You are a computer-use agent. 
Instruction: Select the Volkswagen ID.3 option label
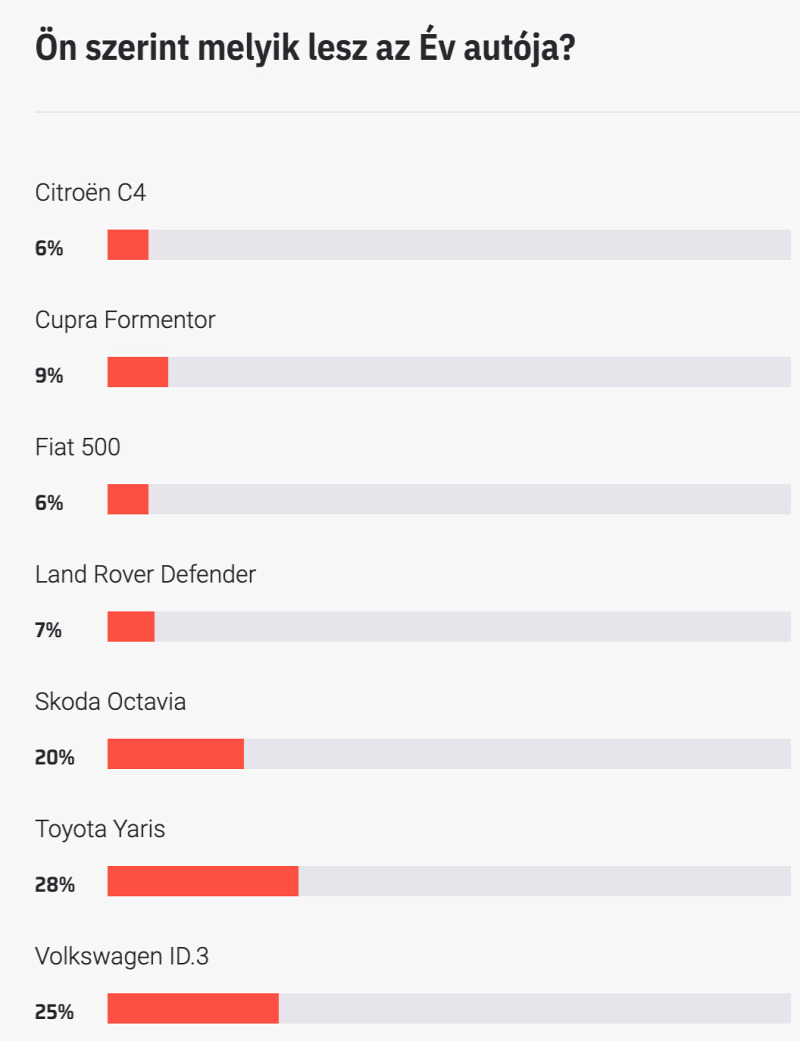(121, 957)
